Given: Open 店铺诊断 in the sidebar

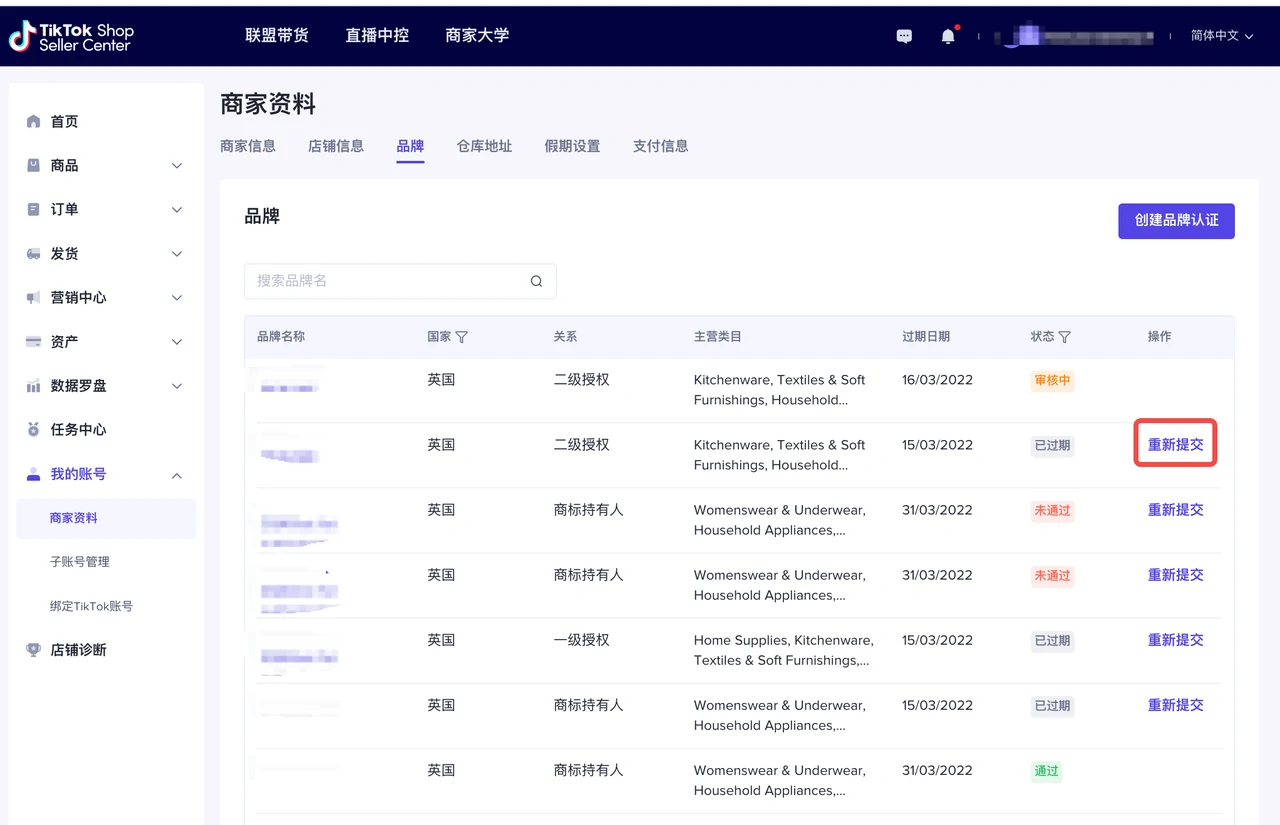Looking at the screenshot, I should click(x=78, y=649).
